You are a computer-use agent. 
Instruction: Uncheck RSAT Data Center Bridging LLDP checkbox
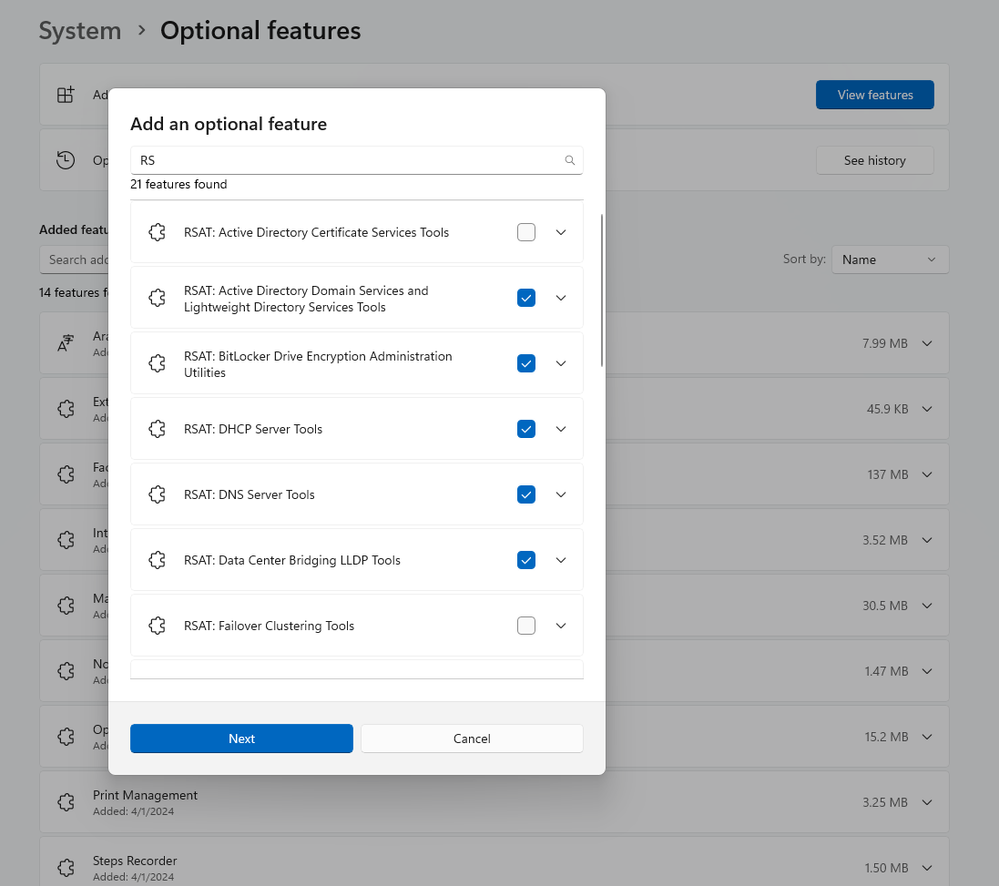[x=526, y=561]
